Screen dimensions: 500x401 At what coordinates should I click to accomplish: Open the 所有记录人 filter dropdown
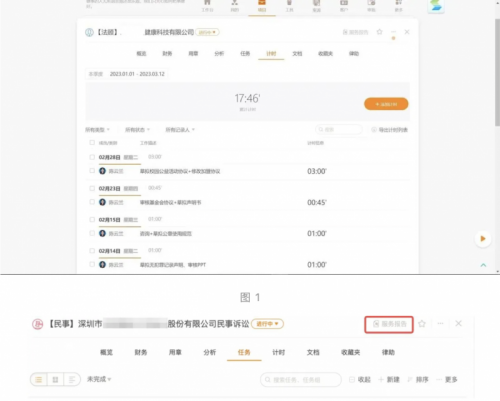[x=180, y=130]
